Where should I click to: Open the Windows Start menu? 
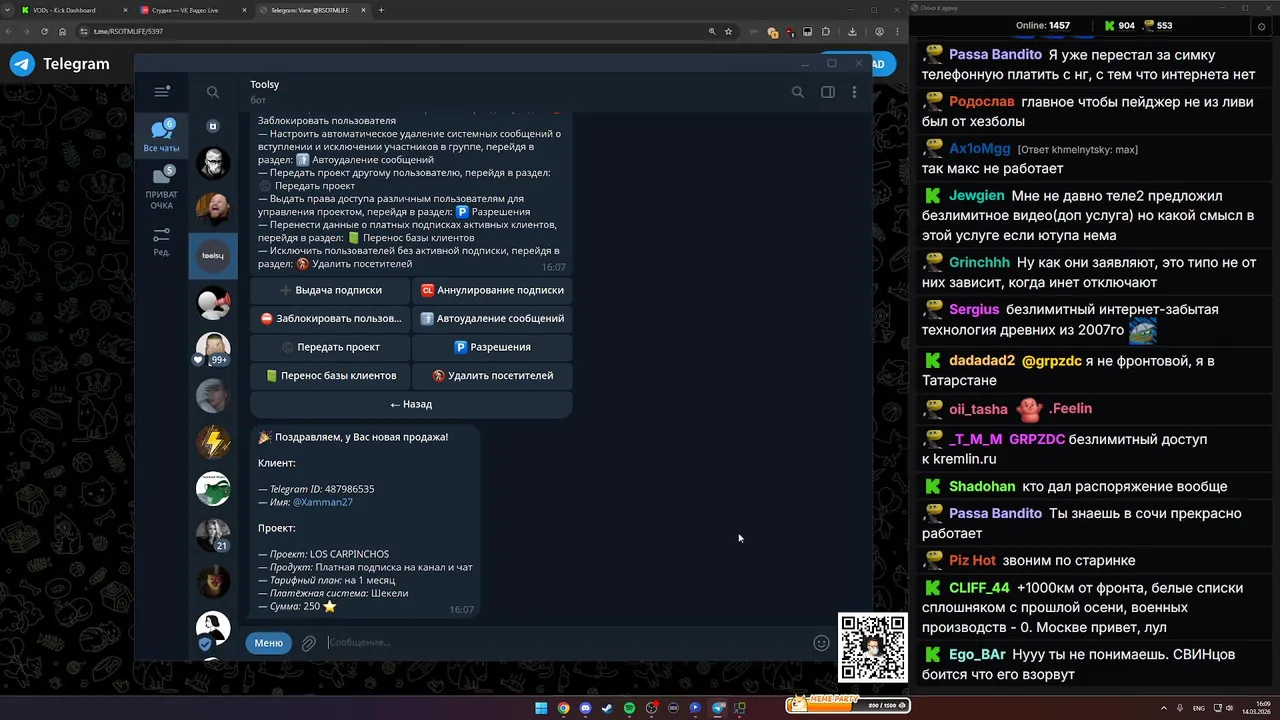(x=541, y=708)
